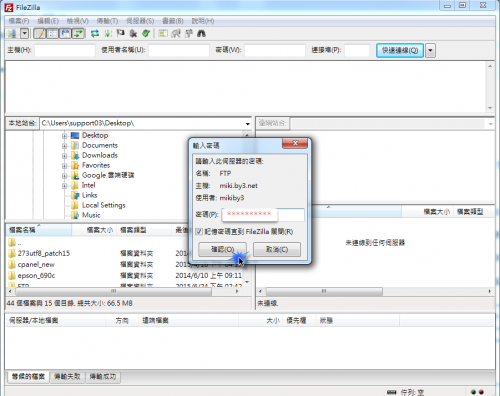Toggle remember password until FileZilla closes
Image resolution: width=500 pixels, height=396 pixels.
pos(199,232)
